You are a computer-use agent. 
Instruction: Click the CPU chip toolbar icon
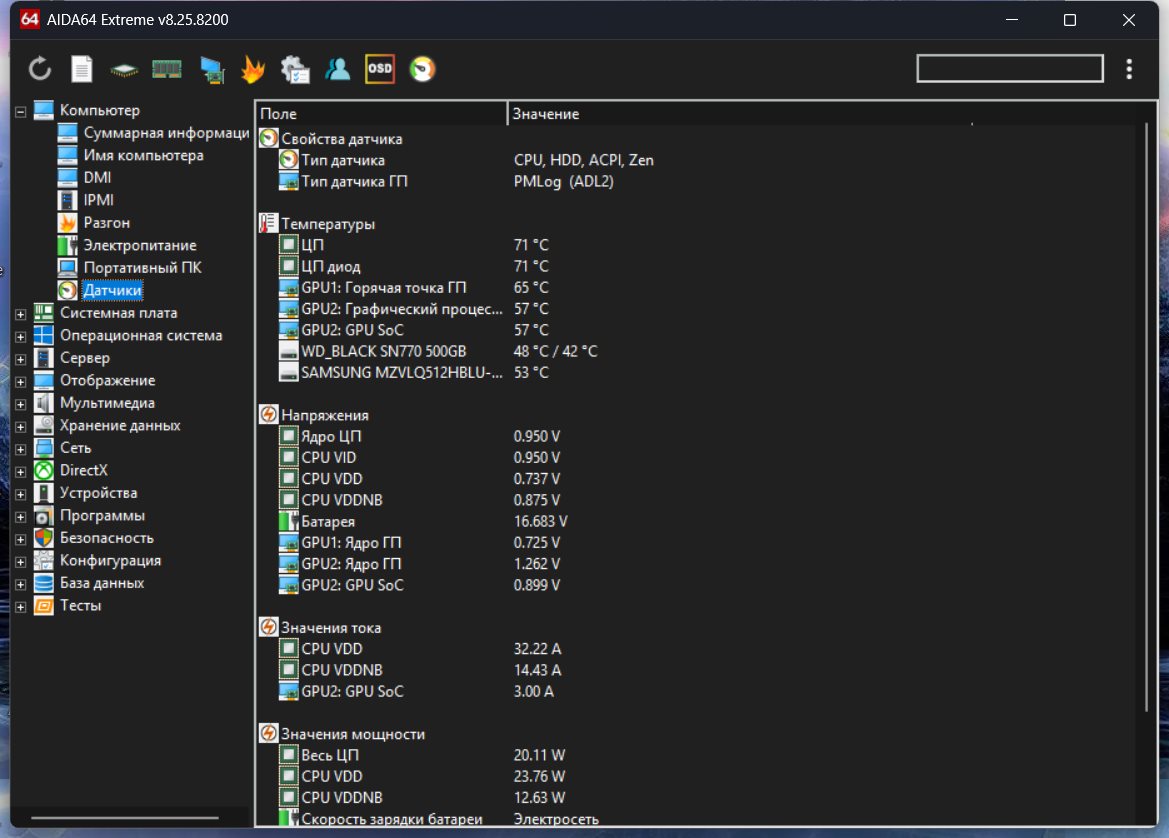coord(124,69)
